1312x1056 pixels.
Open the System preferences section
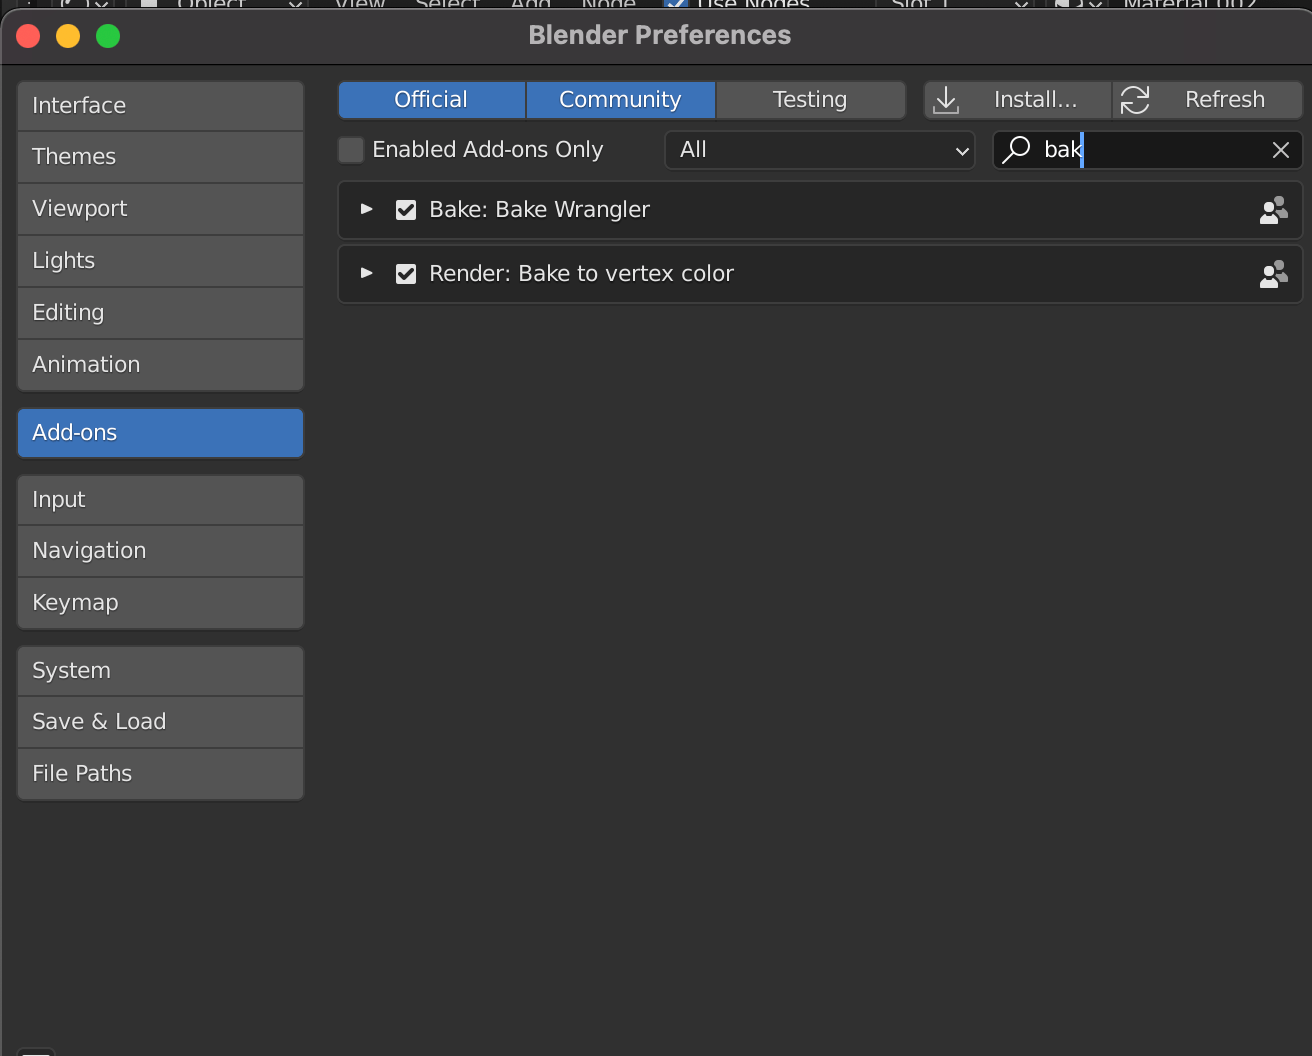pyautogui.click(x=160, y=671)
